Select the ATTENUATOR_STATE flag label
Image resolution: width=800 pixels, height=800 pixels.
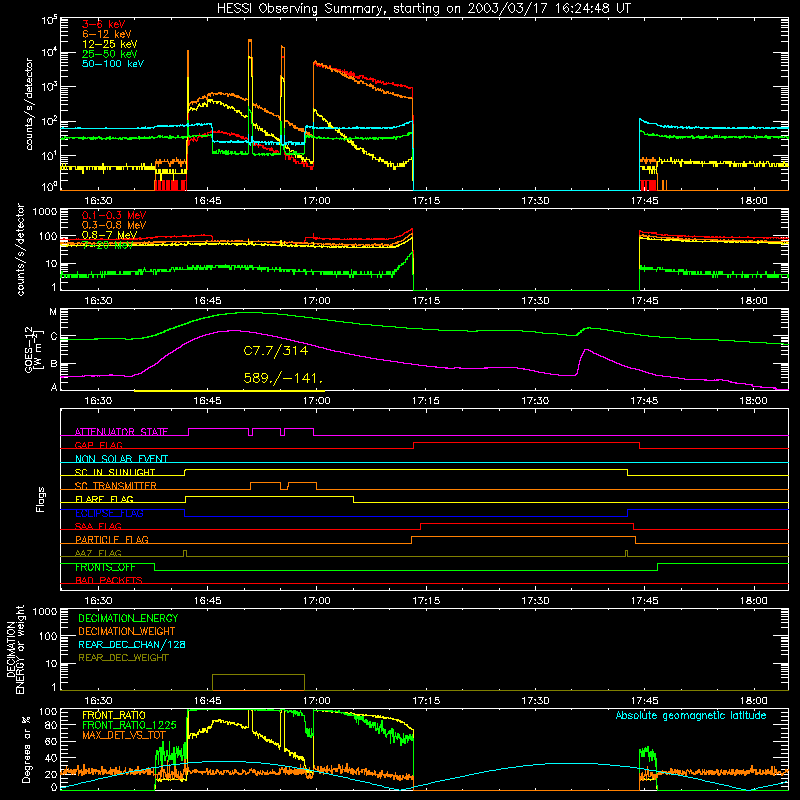click(121, 432)
